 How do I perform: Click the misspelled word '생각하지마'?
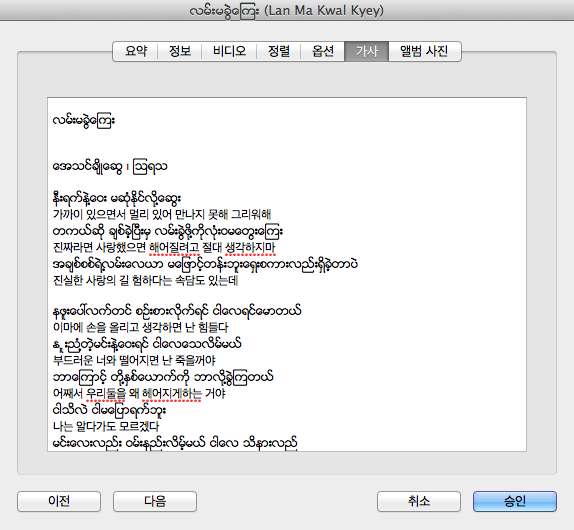pos(250,247)
